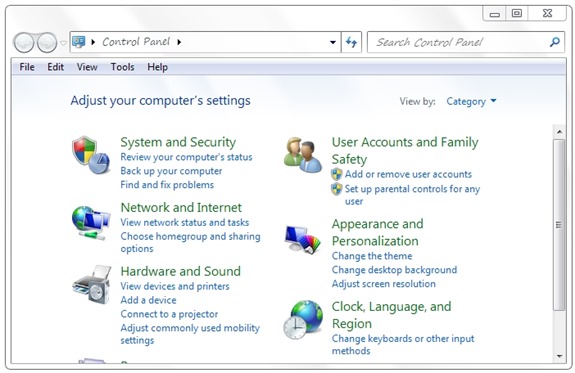Open Appearance and Personalization category

coord(377,232)
